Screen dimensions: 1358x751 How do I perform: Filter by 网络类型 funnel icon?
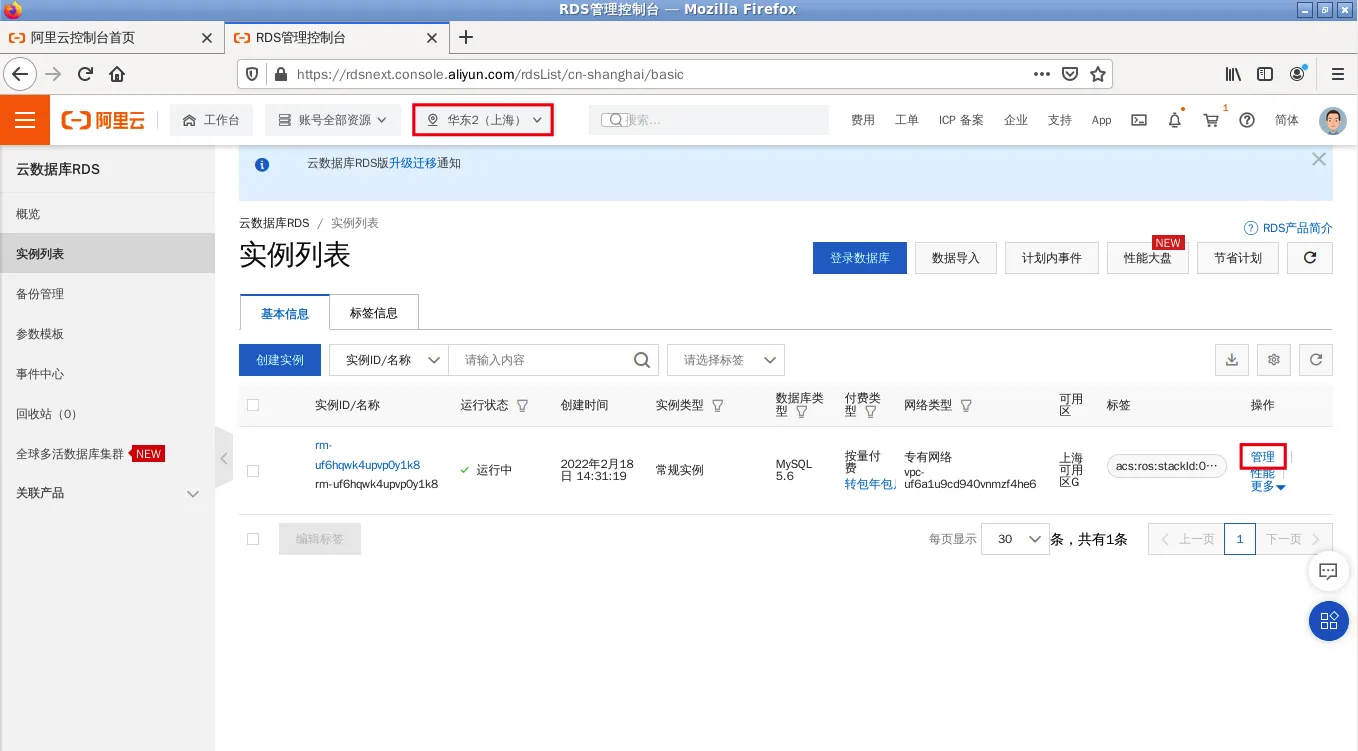click(966, 406)
